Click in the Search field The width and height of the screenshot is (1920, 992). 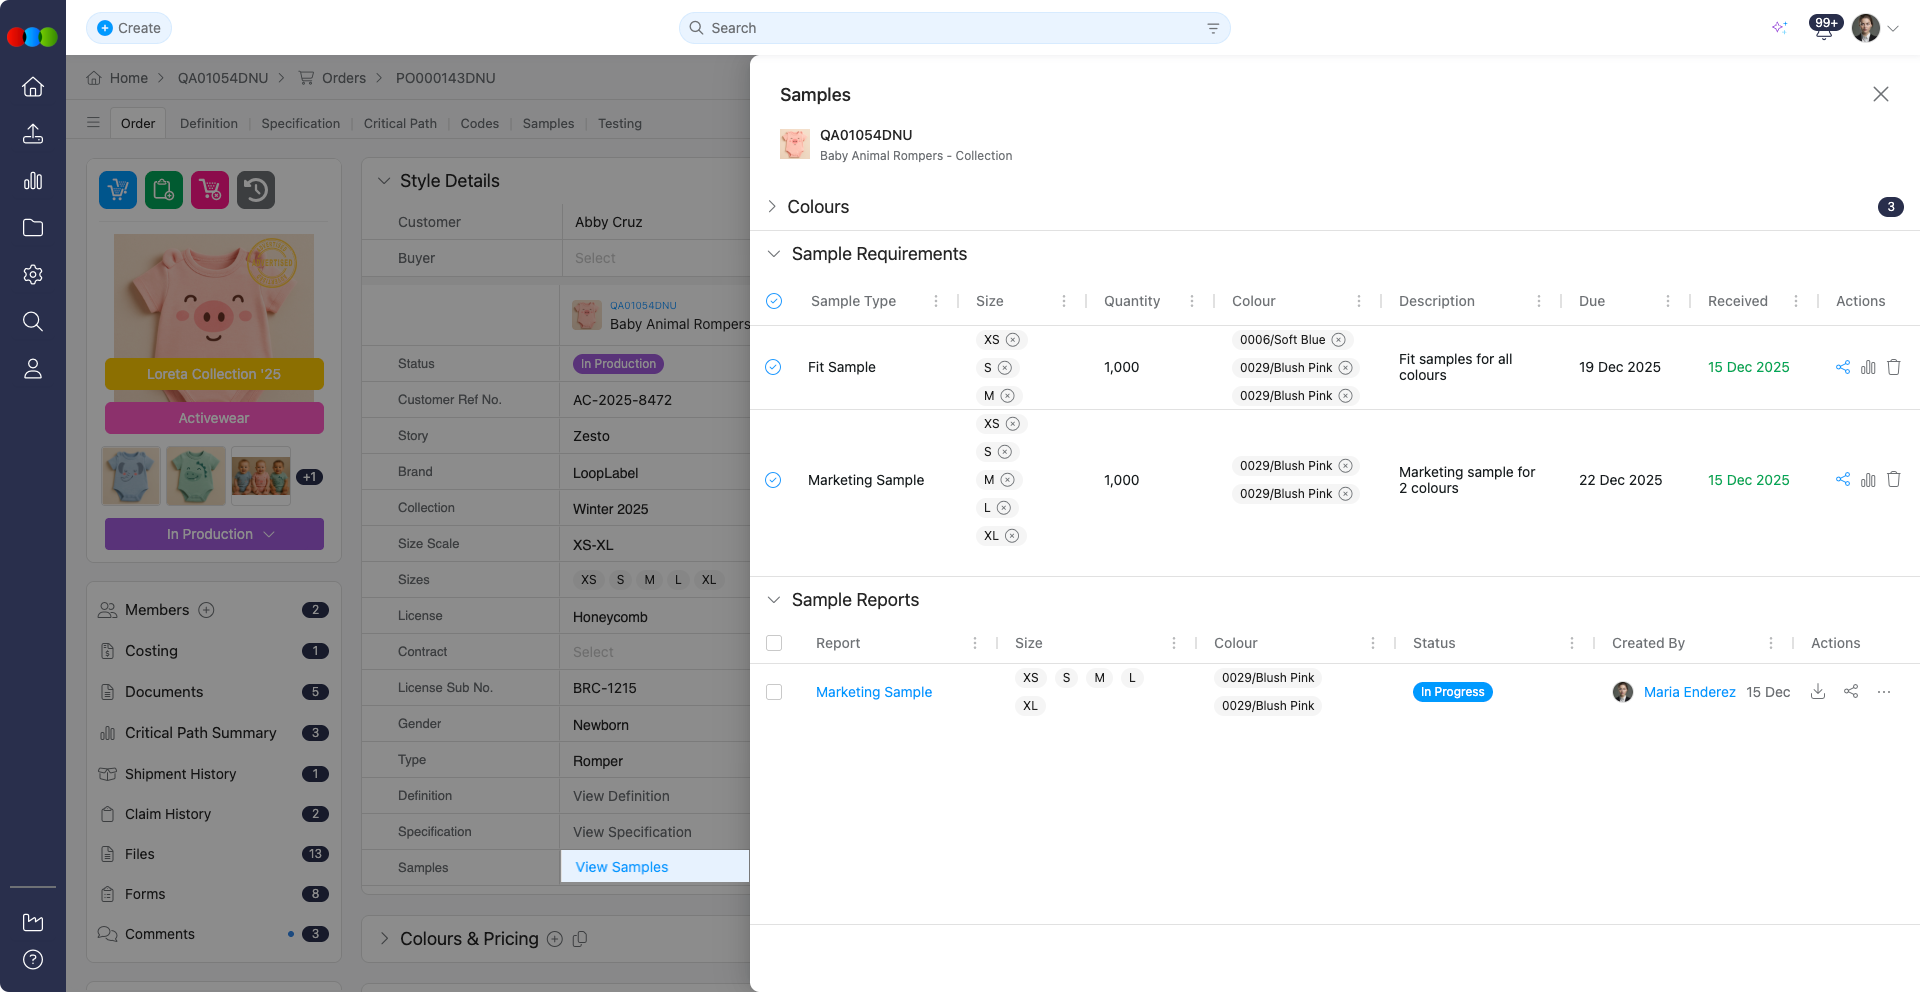point(950,28)
